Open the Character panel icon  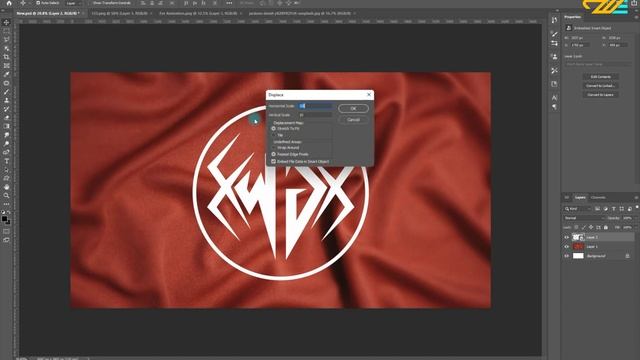click(554, 98)
